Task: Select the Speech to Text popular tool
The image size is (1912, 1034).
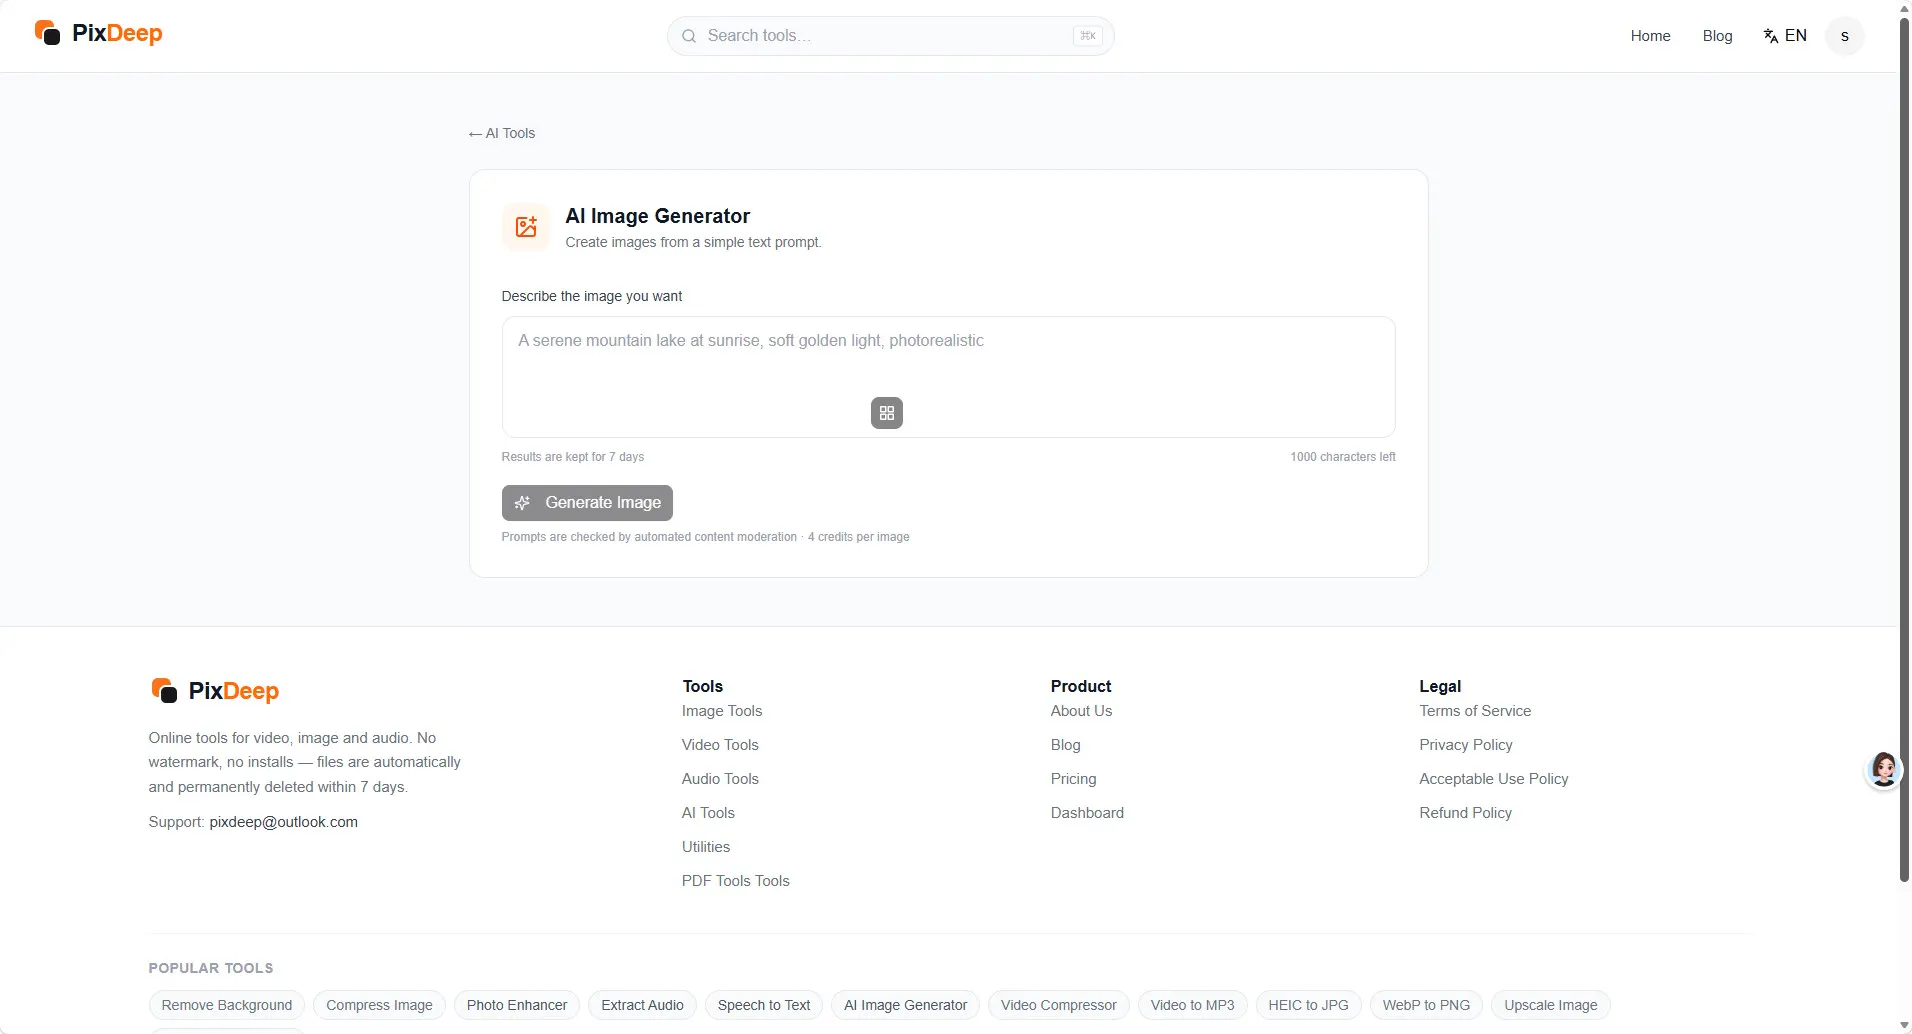Action: click(764, 1005)
